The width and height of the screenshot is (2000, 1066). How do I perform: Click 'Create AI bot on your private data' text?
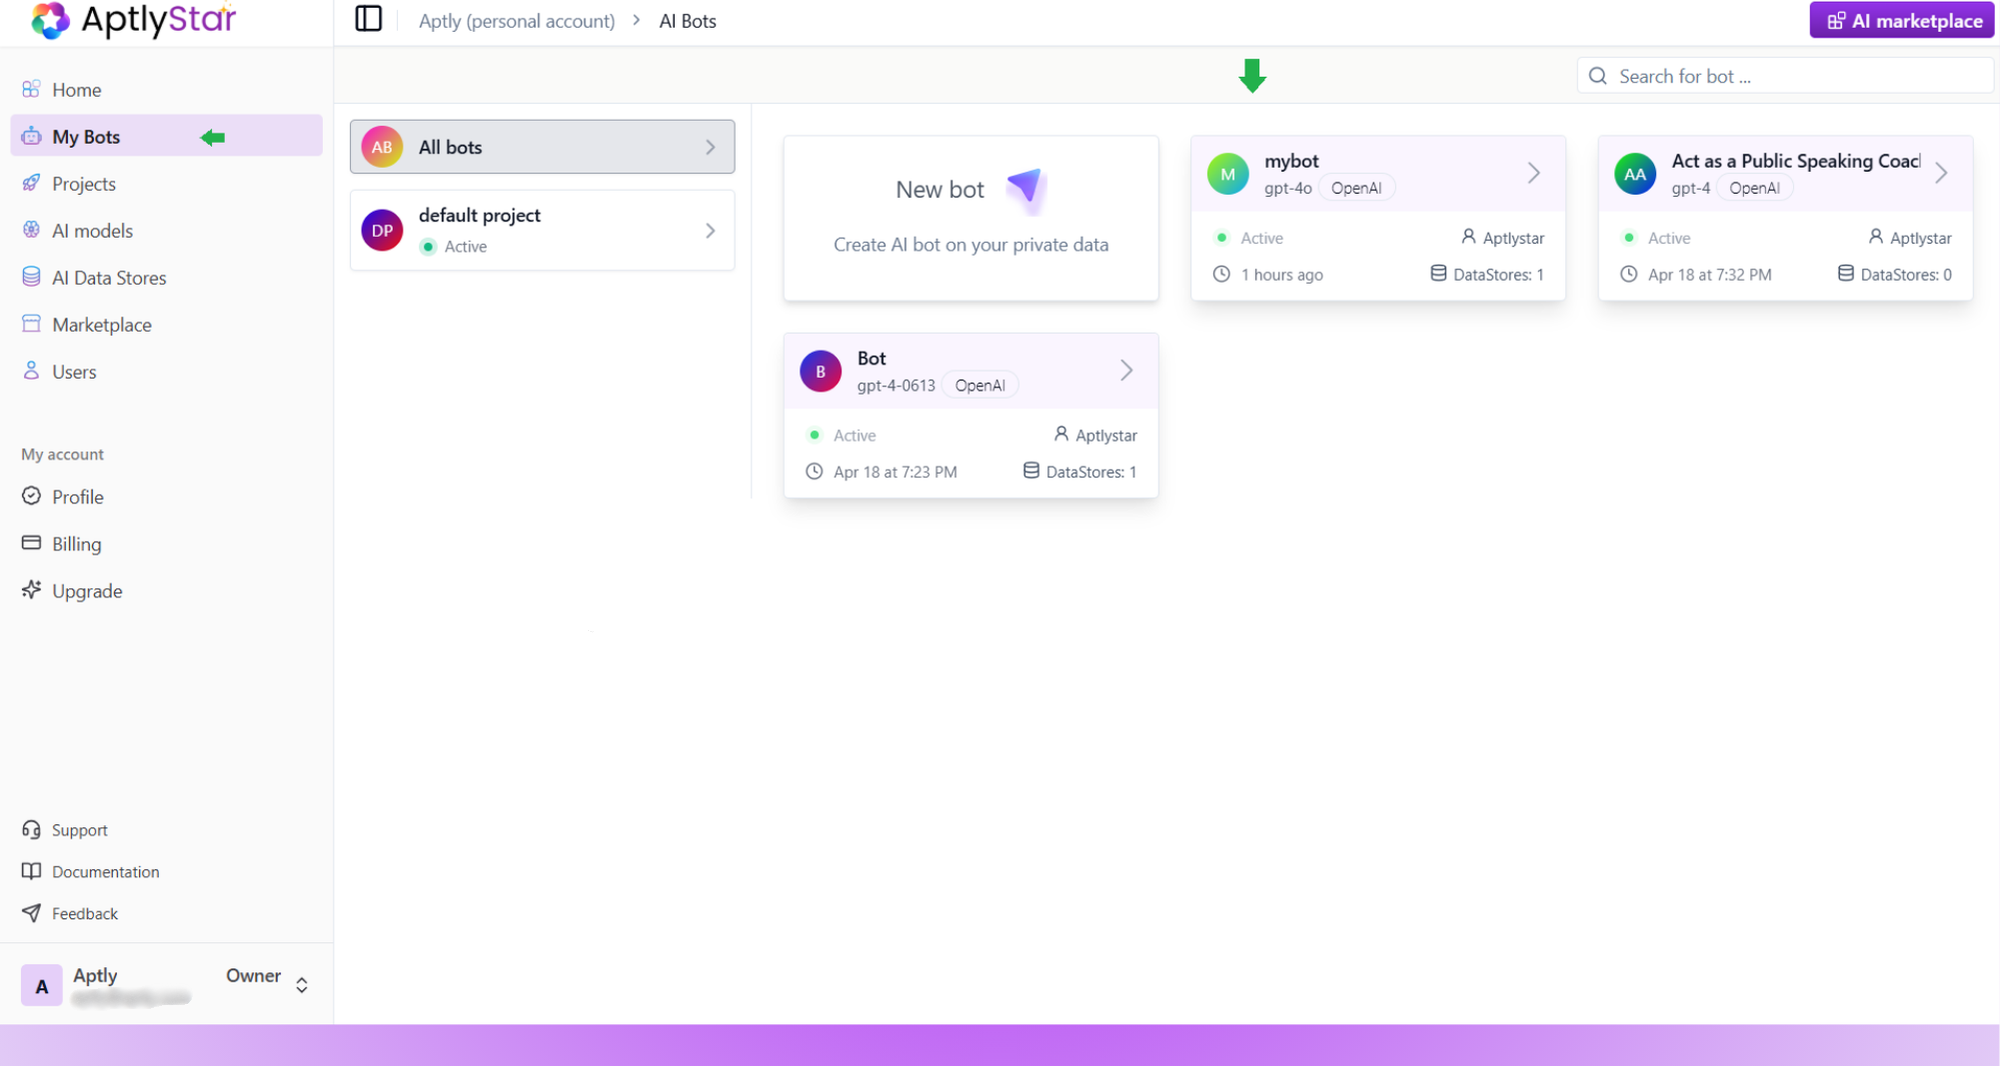[971, 244]
